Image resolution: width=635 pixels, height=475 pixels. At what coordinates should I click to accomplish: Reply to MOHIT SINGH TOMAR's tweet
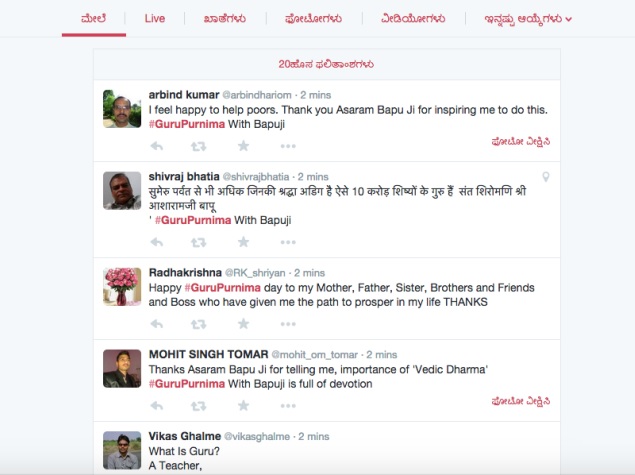click(x=157, y=405)
